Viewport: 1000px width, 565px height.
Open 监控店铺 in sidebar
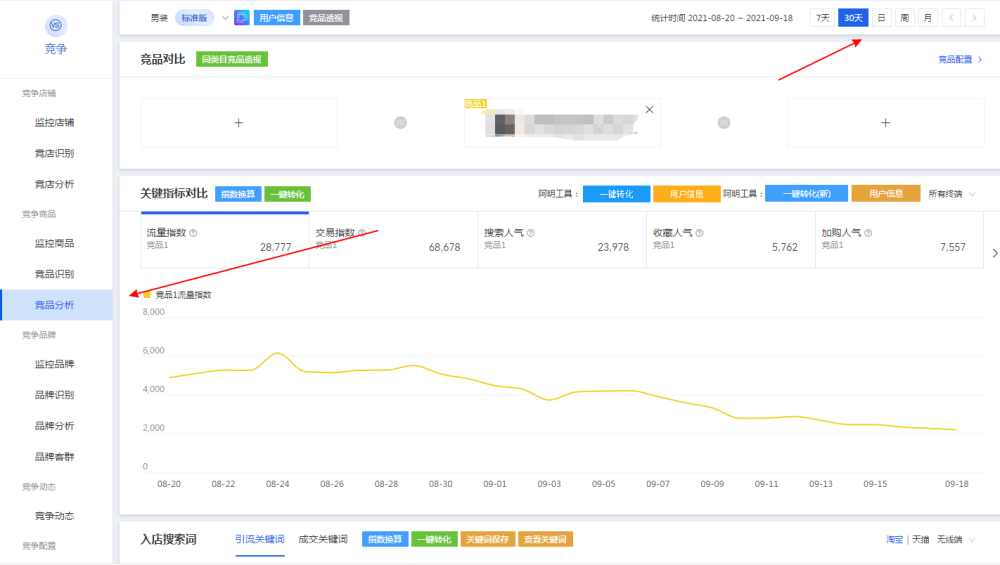point(55,122)
